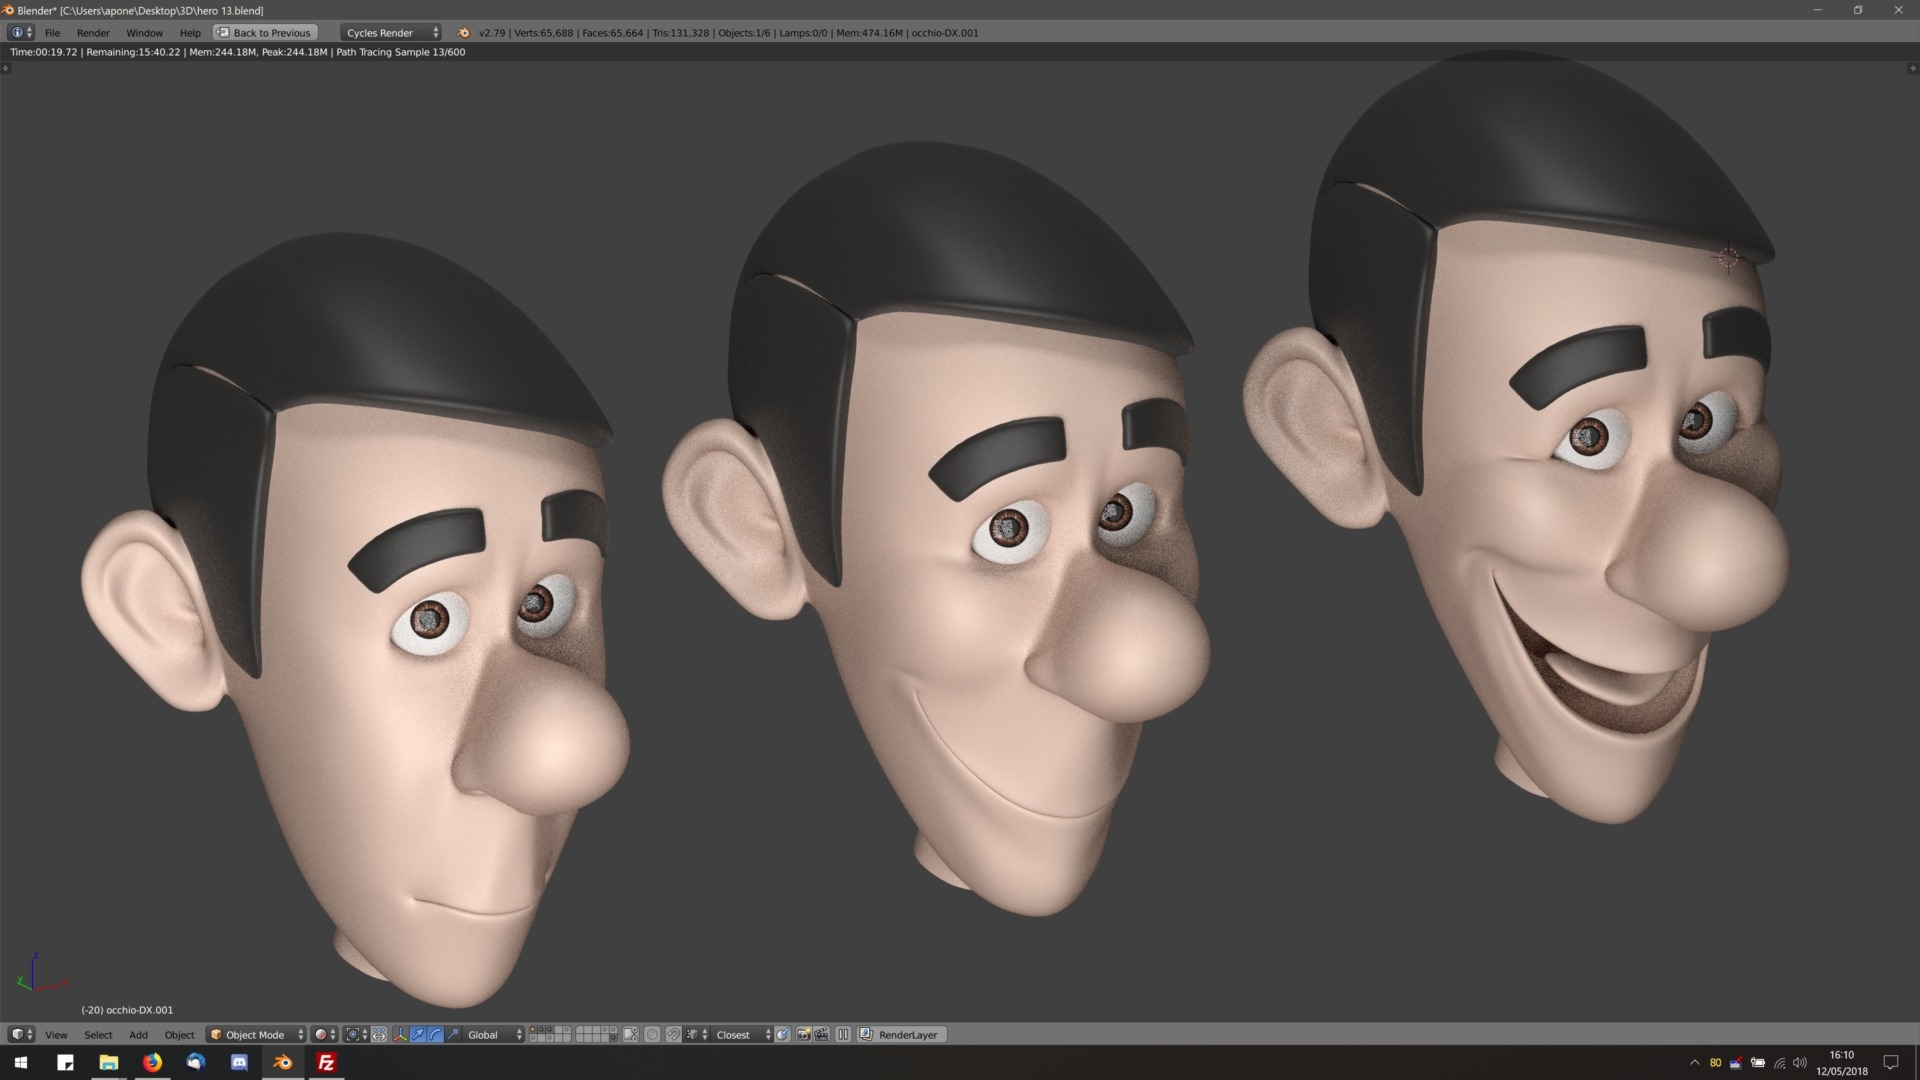Open the Closest snap target dropdown
This screenshot has height=1080, width=1920.
(x=742, y=1034)
